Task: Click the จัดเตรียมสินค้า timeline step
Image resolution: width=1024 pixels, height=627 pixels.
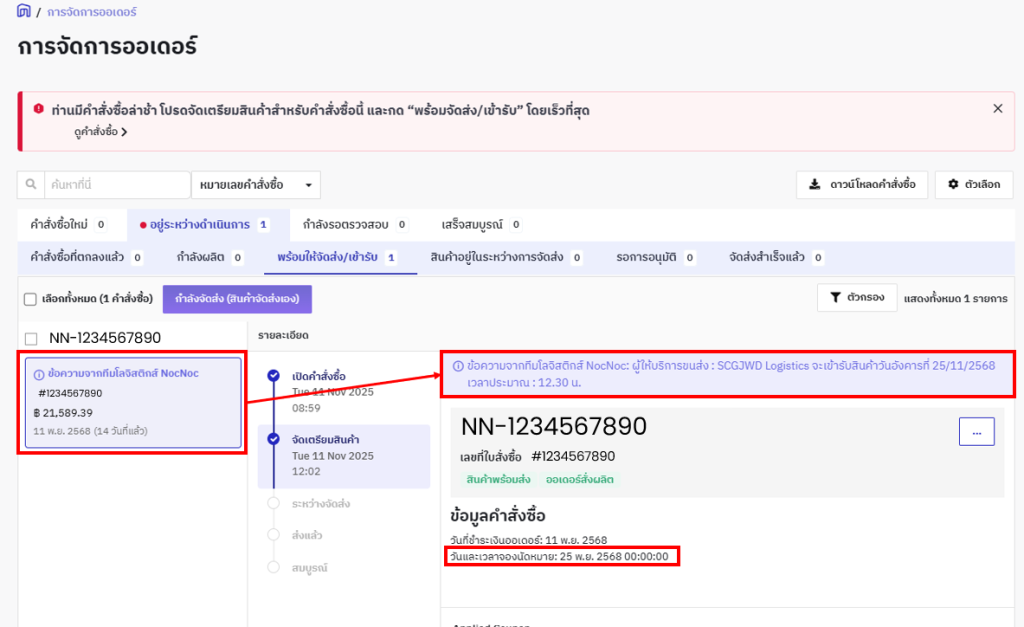Action: coord(325,439)
